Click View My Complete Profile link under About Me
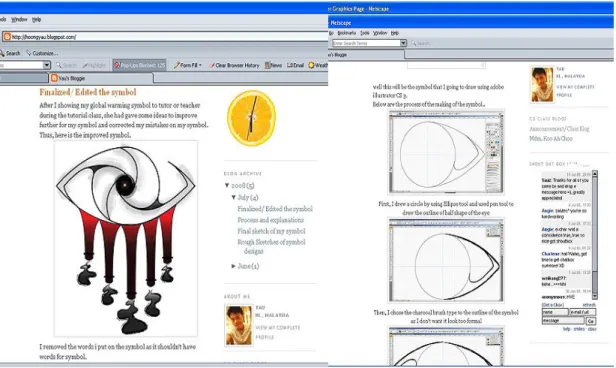Screen dimensions: 616x368 click(x=278, y=332)
